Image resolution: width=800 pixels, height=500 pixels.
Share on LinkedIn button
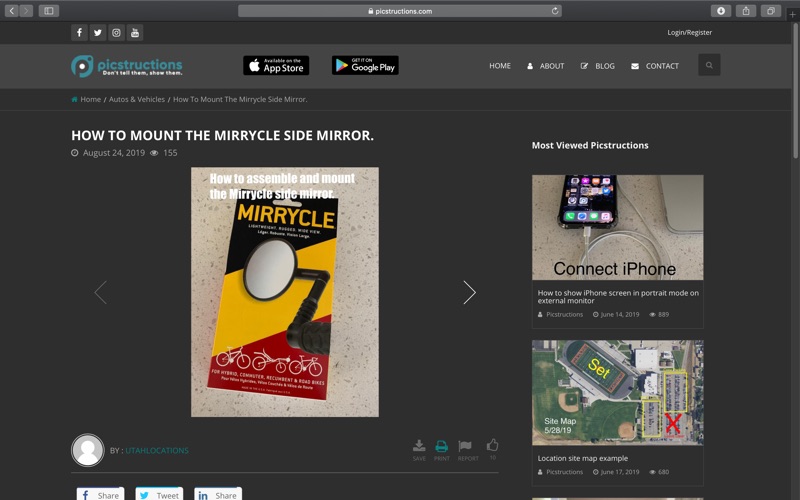click(x=218, y=495)
